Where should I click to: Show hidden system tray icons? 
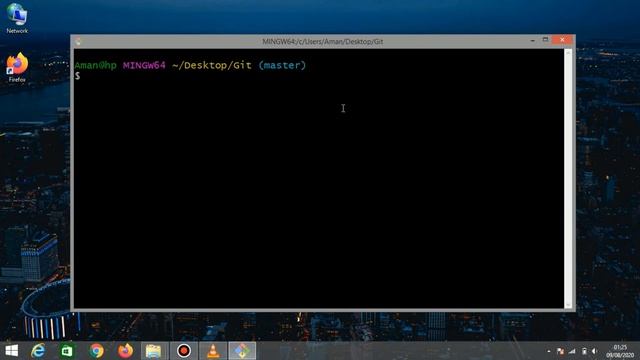coord(549,351)
